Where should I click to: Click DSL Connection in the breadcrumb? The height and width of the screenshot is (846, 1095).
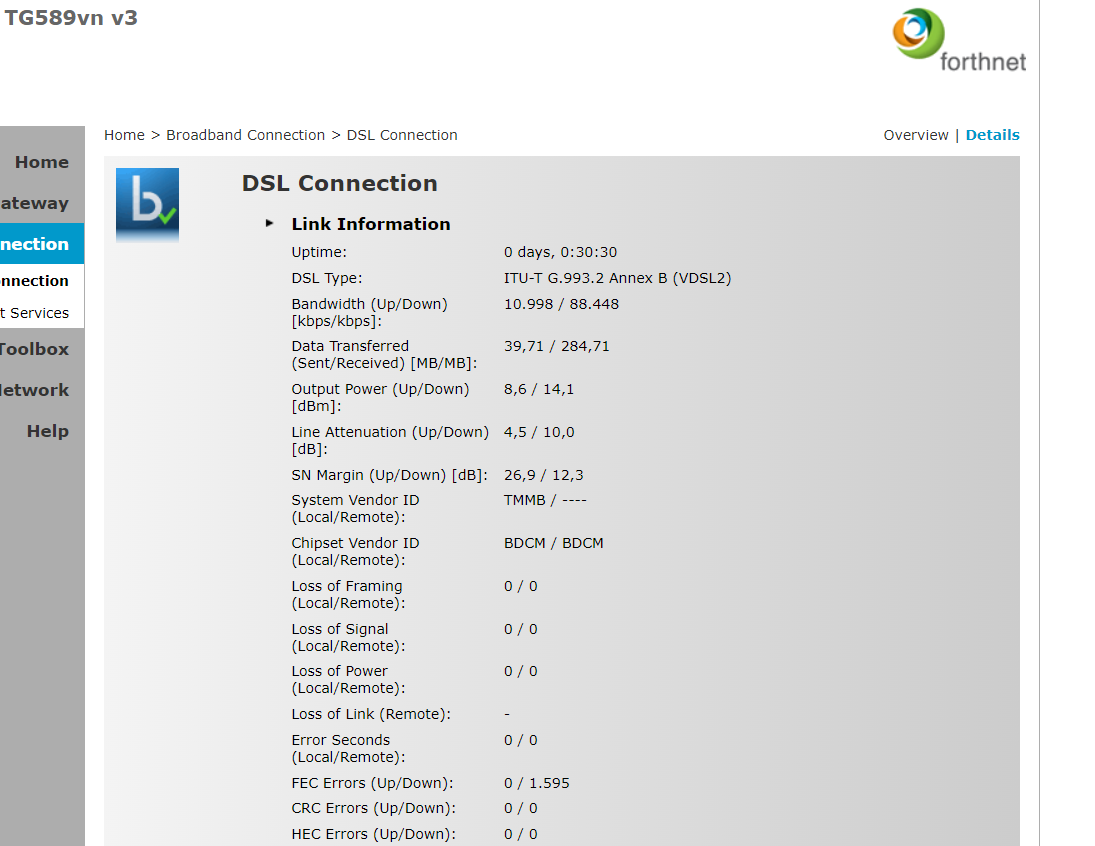pyautogui.click(x=402, y=135)
